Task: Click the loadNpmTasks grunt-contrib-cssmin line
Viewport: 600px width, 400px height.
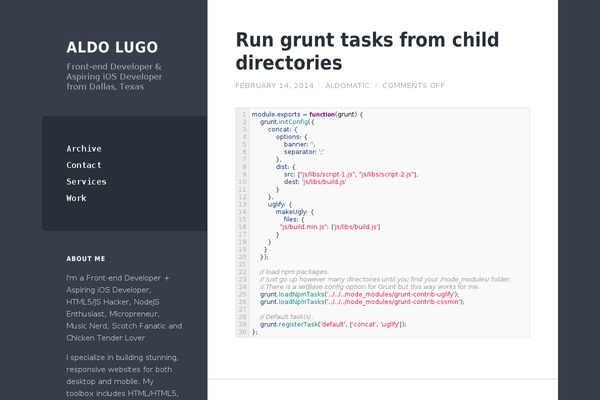Action: point(359,301)
